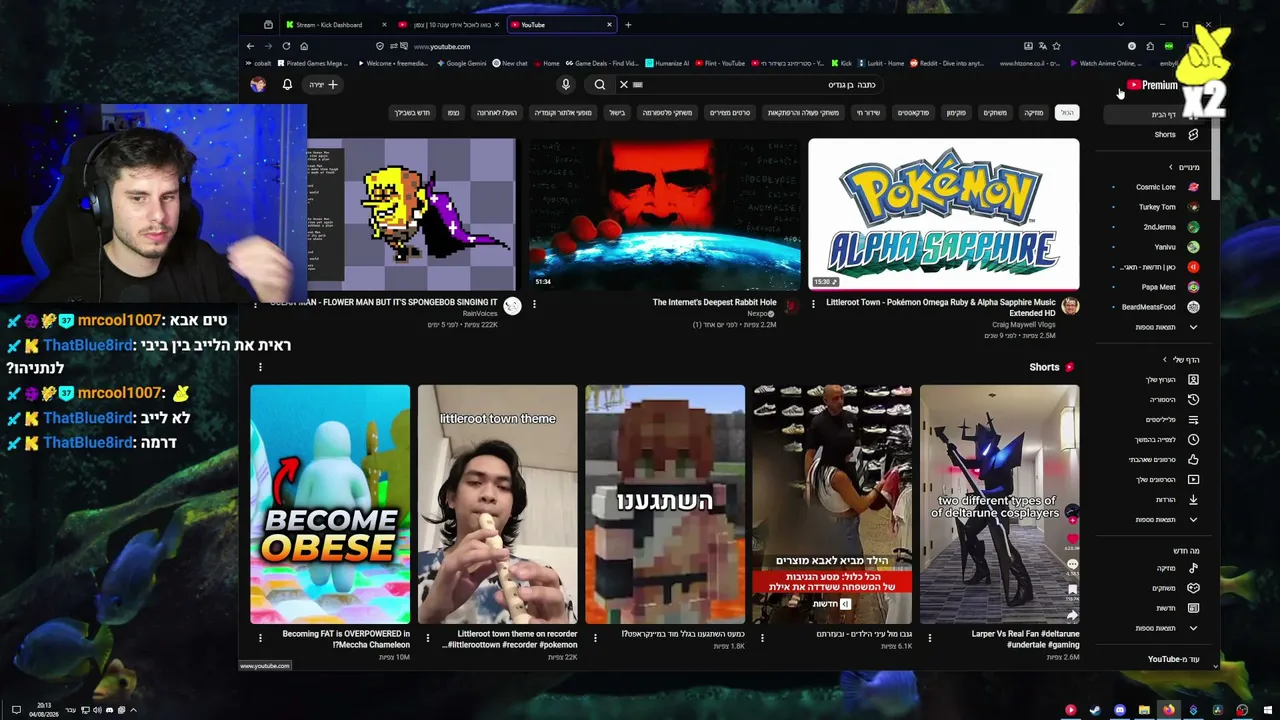The width and height of the screenshot is (1280, 720).
Task: Open watch history sidebar item
Action: pos(1156,400)
